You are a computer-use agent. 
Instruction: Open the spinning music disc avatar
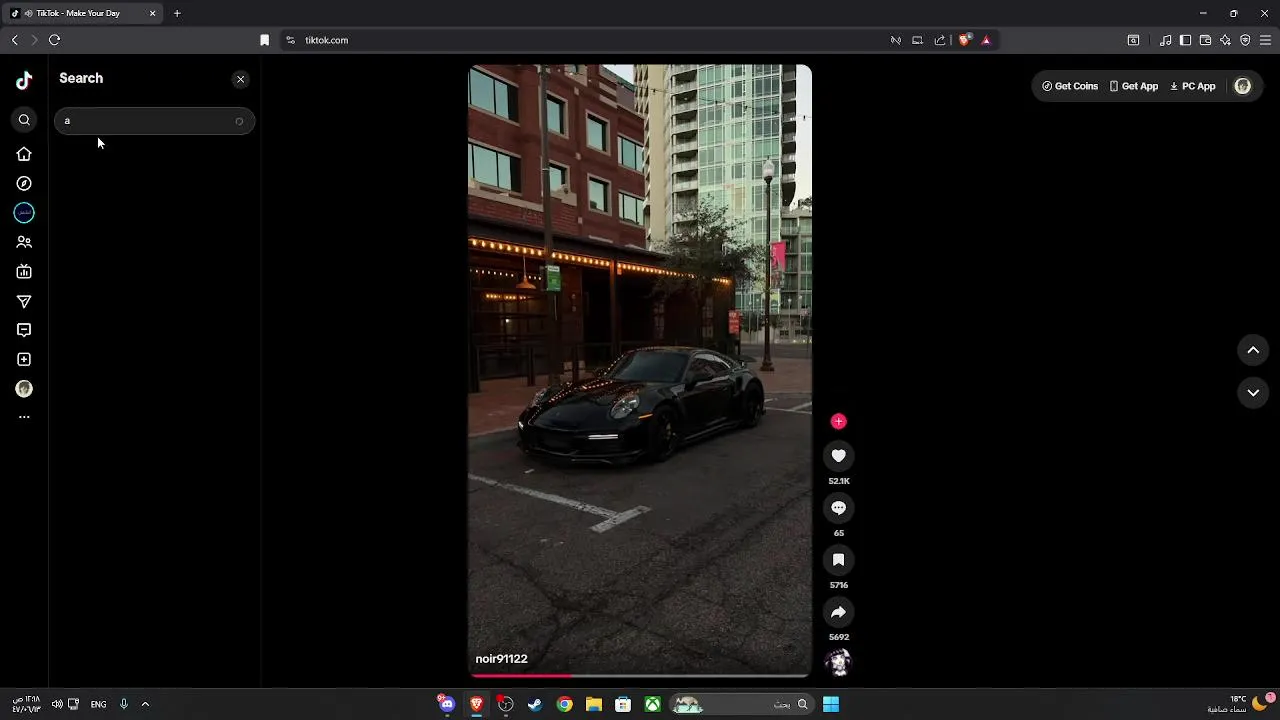point(838,662)
